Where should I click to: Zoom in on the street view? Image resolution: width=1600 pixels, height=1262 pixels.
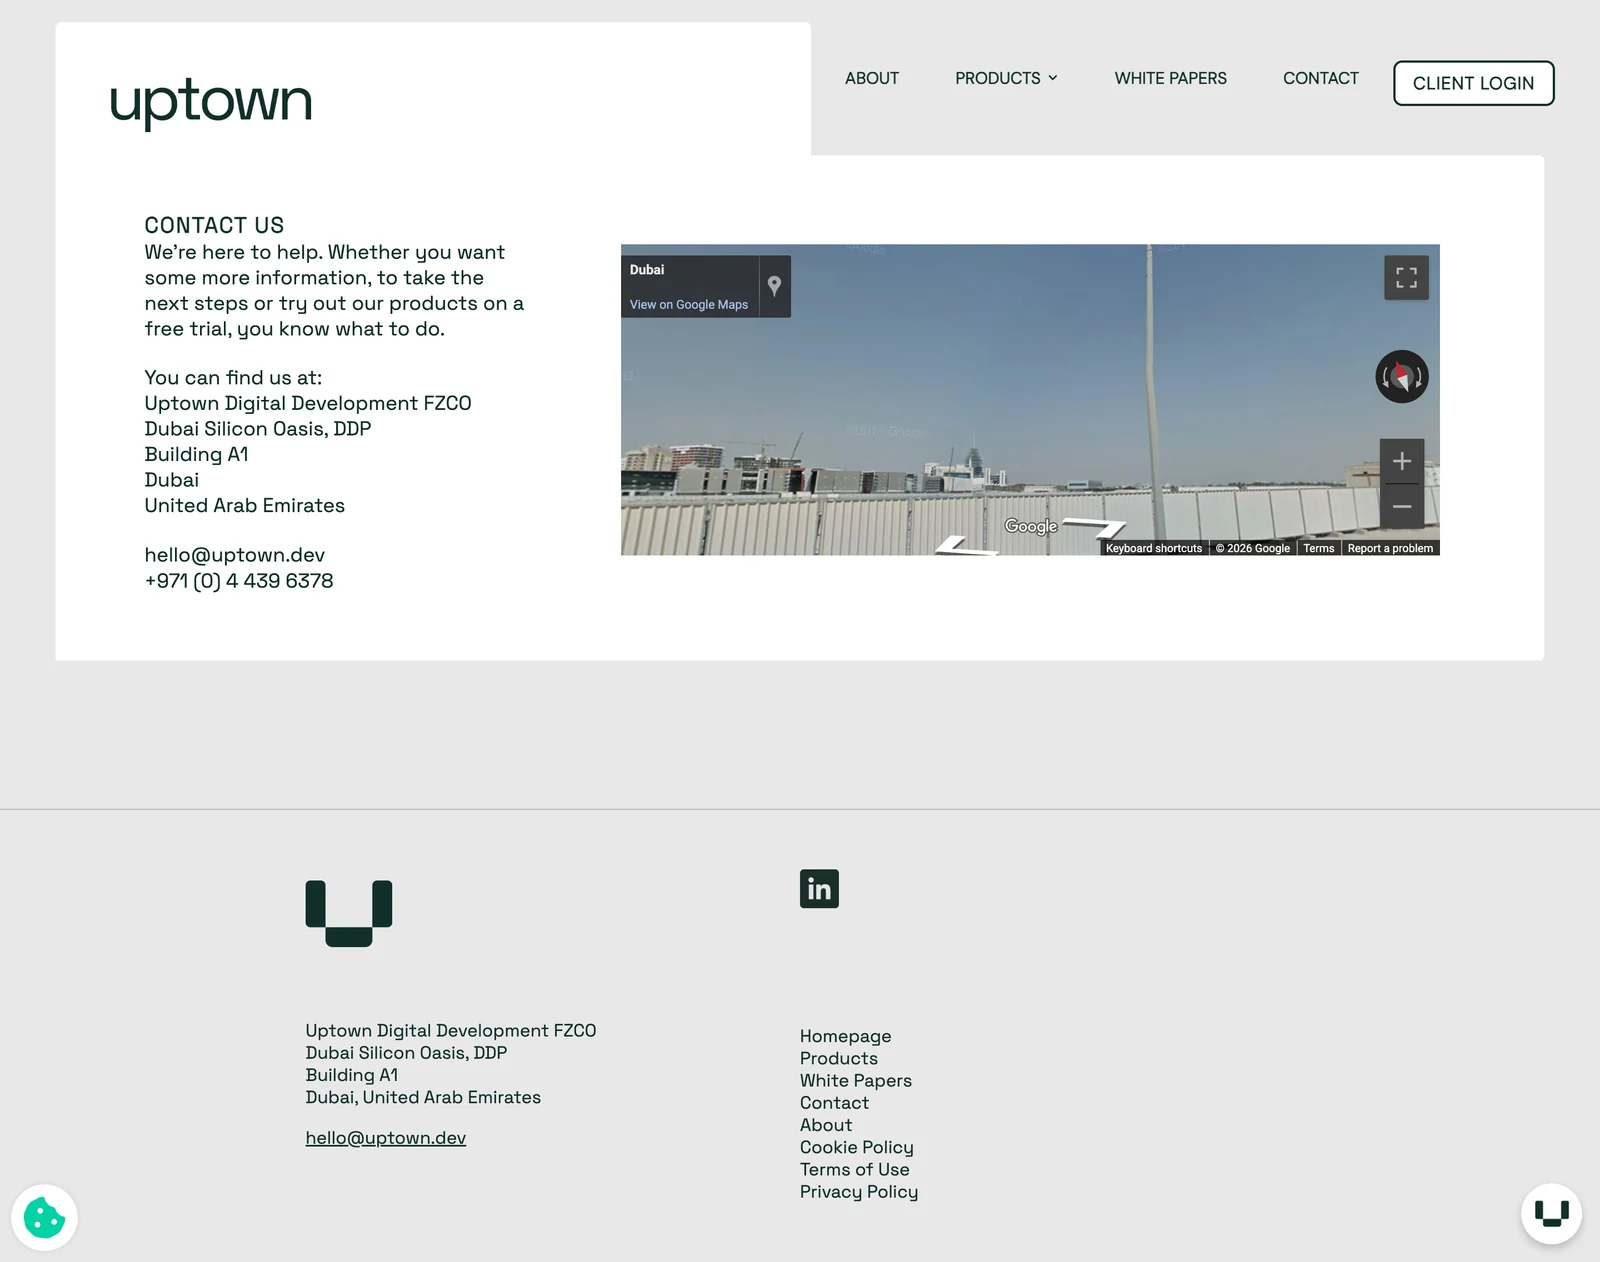click(1402, 461)
